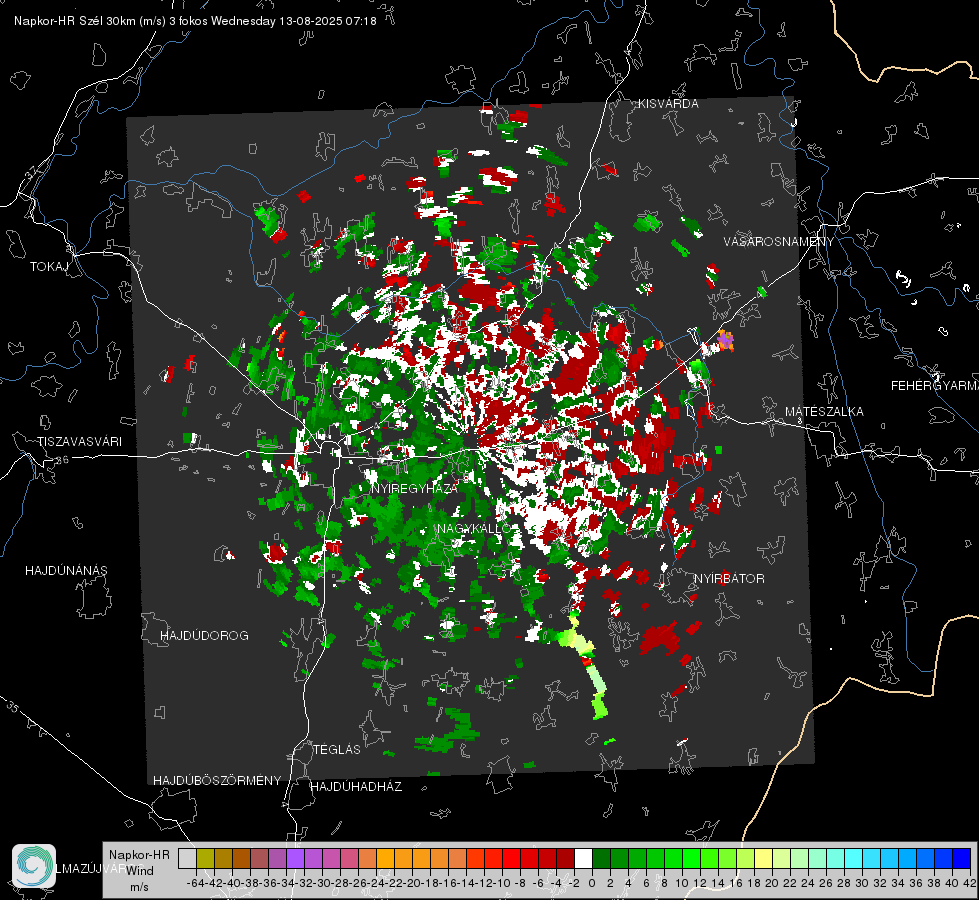This screenshot has width=979, height=900.
Task: Click the large red echo southwest of Nyírbátor
Action: click(660, 637)
